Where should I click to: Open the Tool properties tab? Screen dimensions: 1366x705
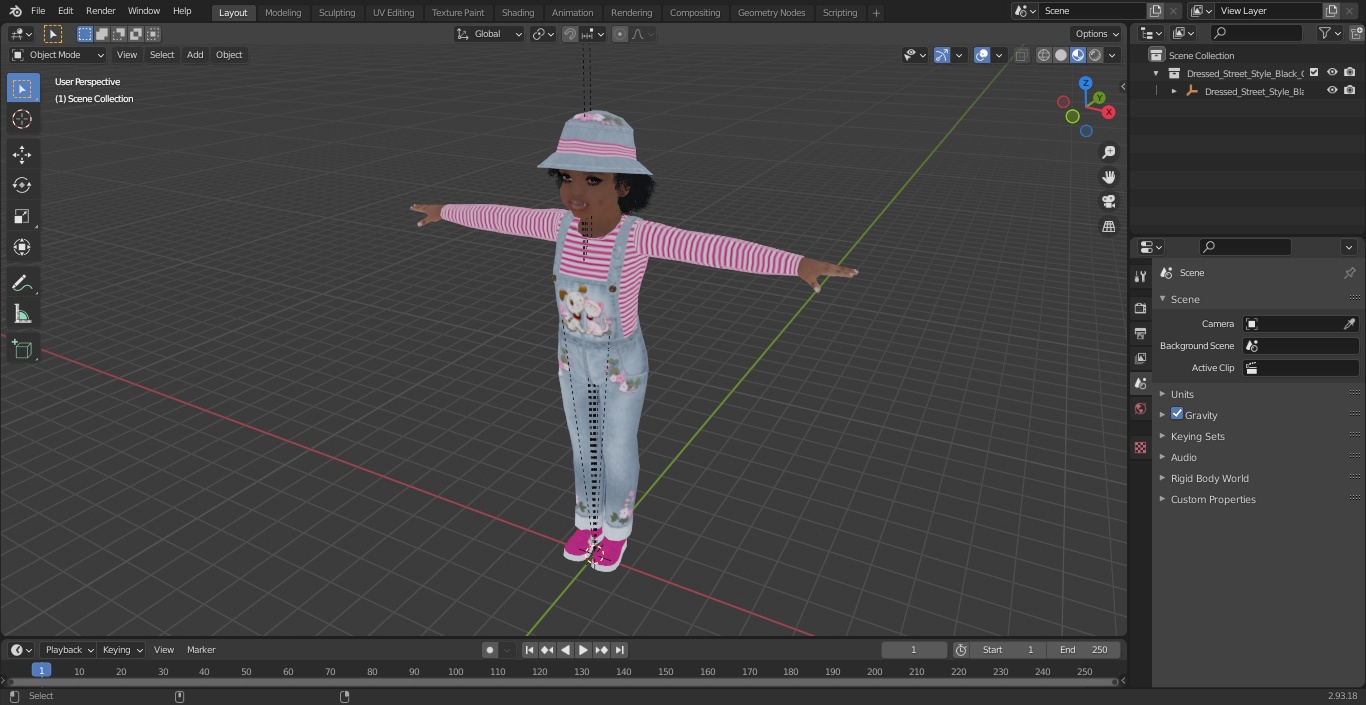[1140, 276]
